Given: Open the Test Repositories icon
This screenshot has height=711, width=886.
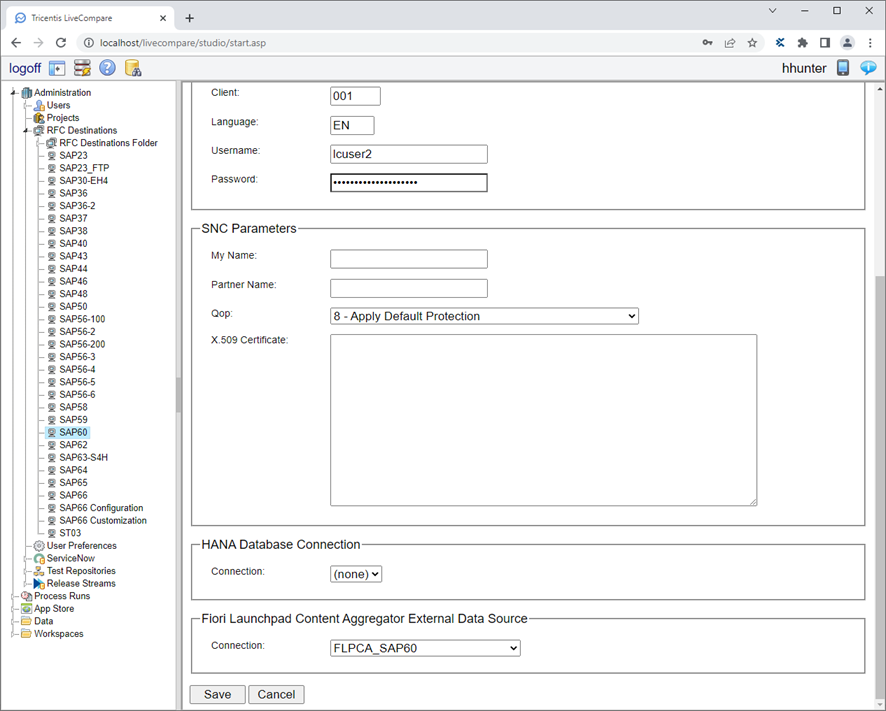Looking at the screenshot, I should click(x=39, y=570).
